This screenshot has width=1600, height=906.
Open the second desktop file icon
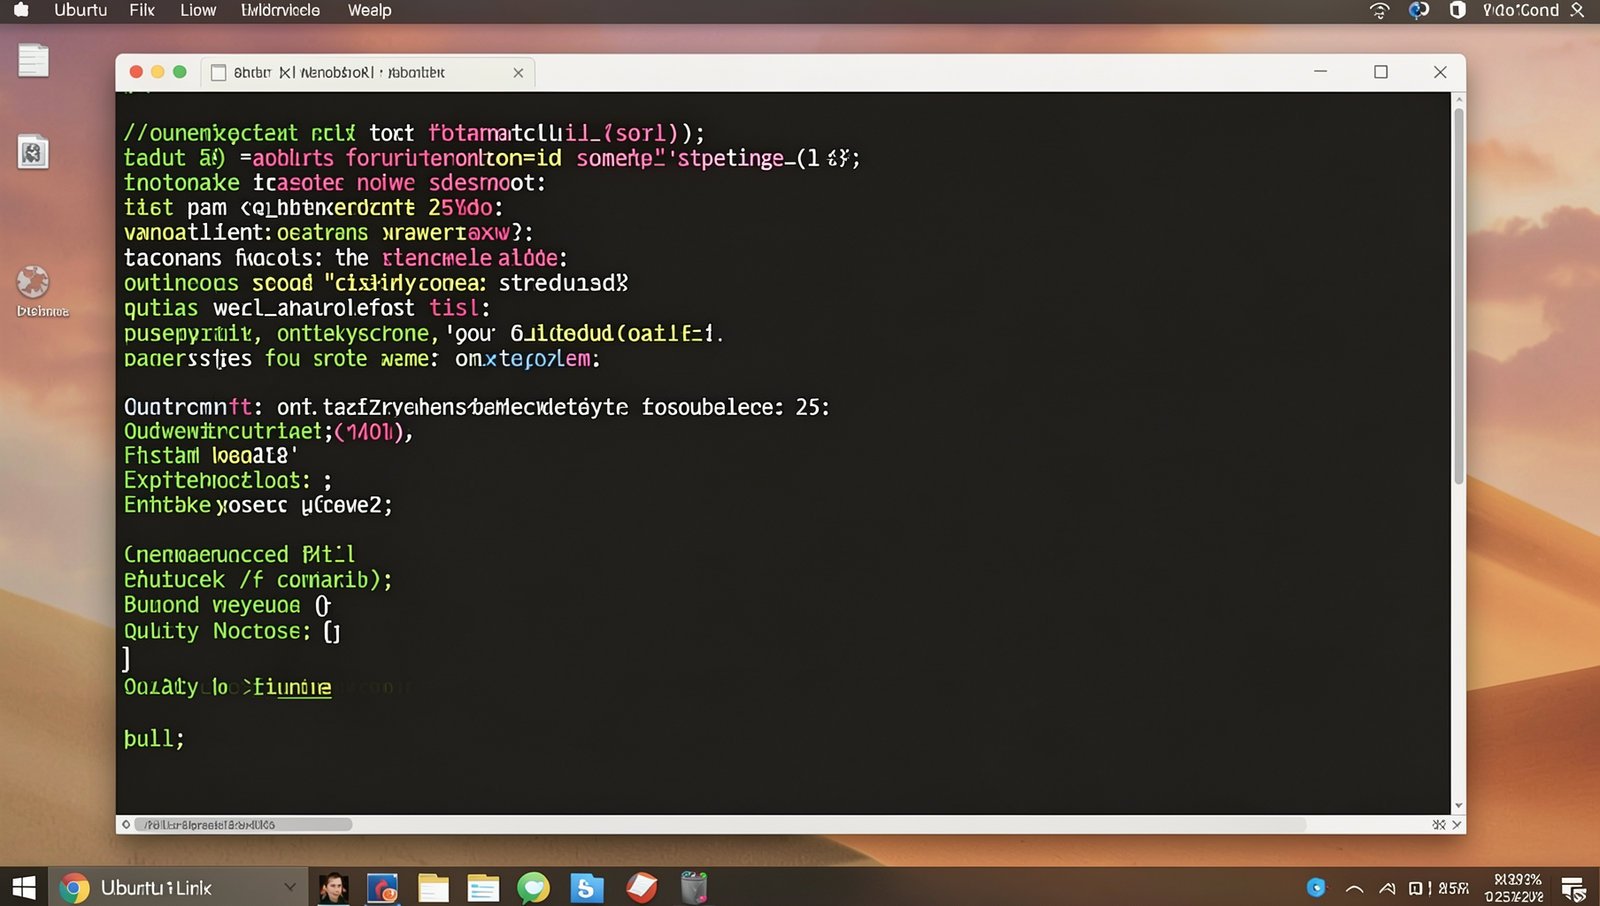(33, 152)
